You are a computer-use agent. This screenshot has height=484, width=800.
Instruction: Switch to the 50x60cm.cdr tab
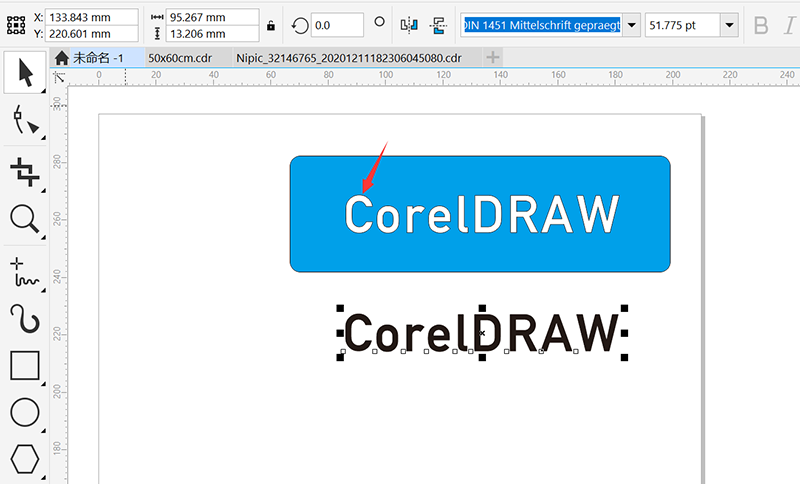tap(180, 58)
